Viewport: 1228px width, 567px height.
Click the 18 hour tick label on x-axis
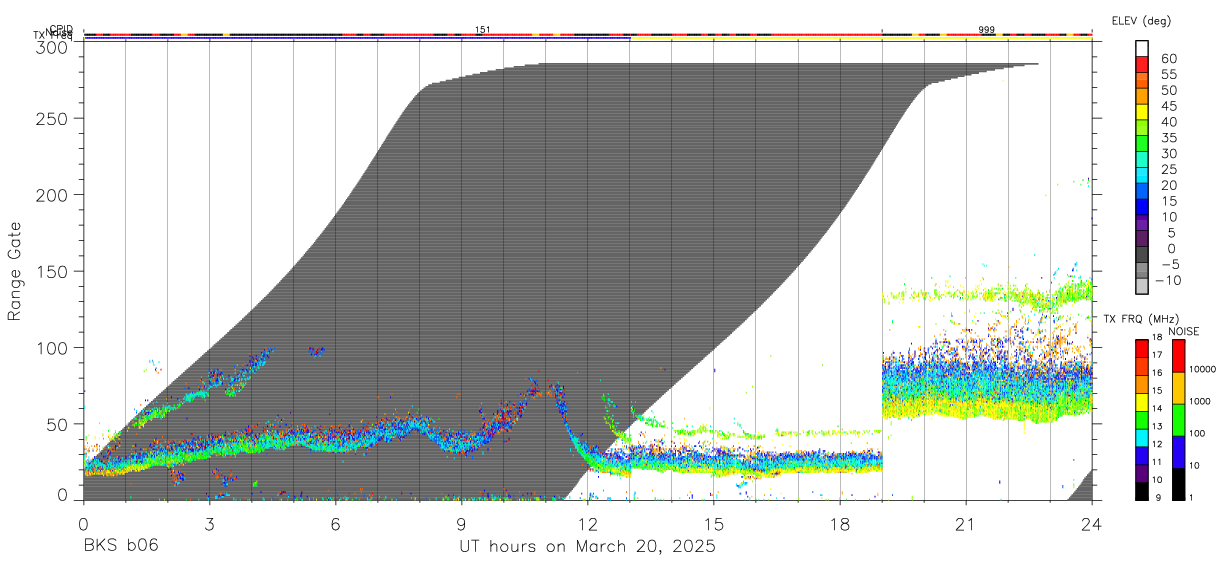840,523
